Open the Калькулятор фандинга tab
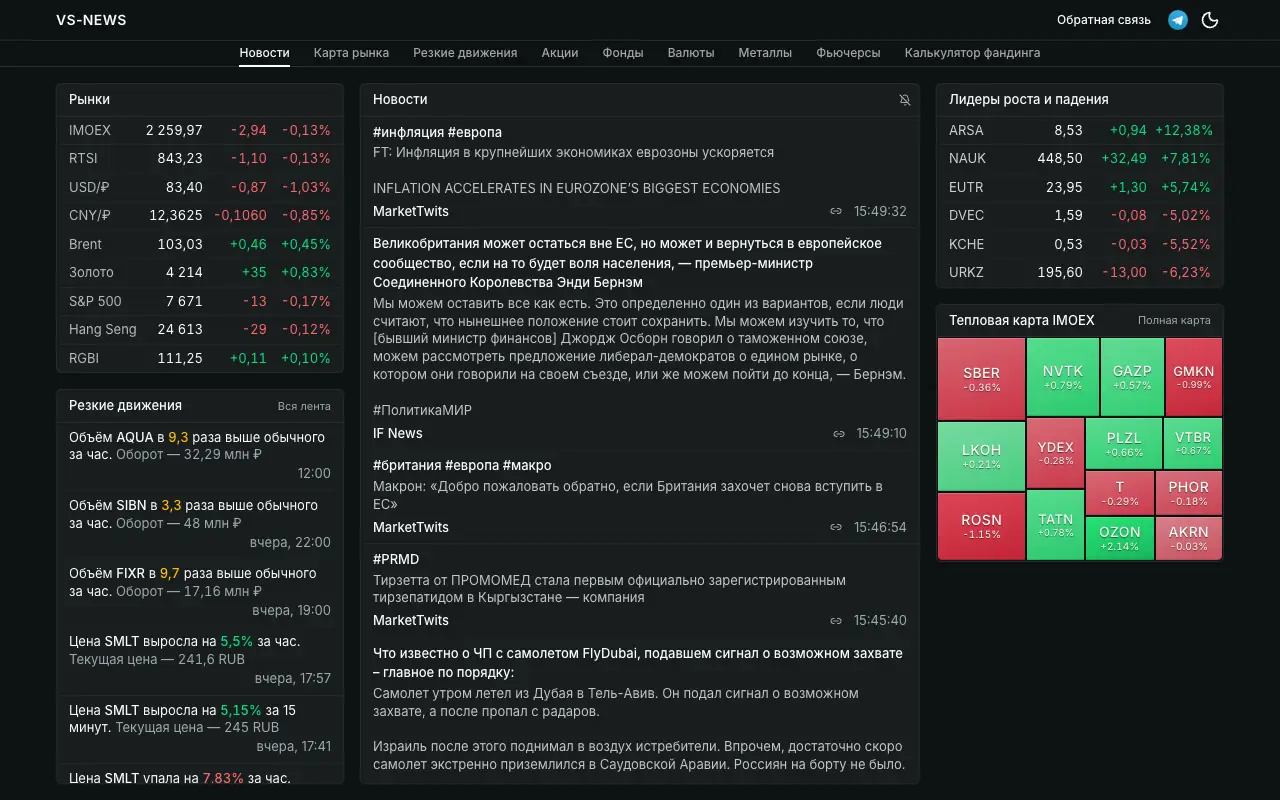This screenshot has width=1280, height=800. coord(972,53)
